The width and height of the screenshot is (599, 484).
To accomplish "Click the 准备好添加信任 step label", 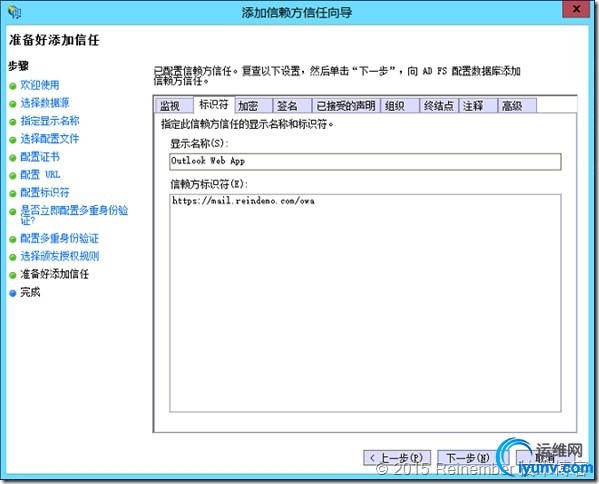I will point(55,274).
